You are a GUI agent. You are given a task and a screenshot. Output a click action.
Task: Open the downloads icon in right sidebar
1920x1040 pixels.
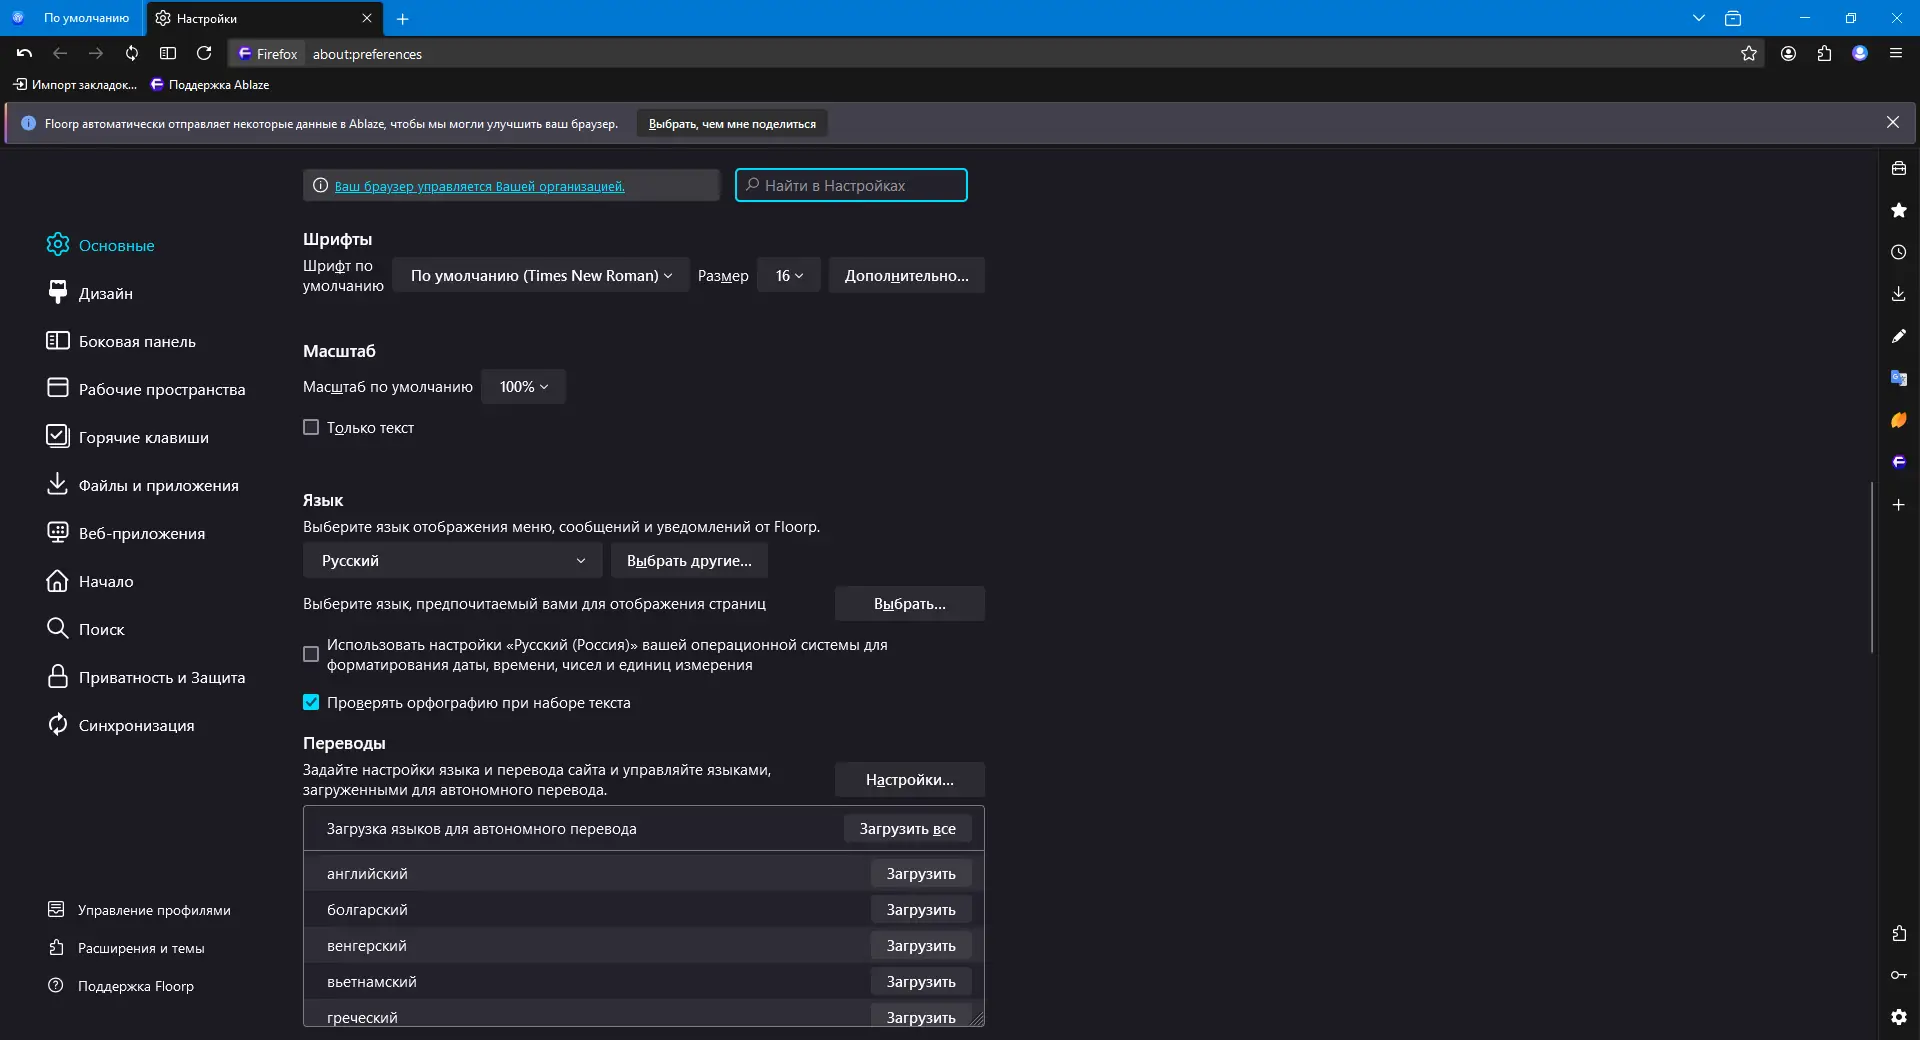1898,294
